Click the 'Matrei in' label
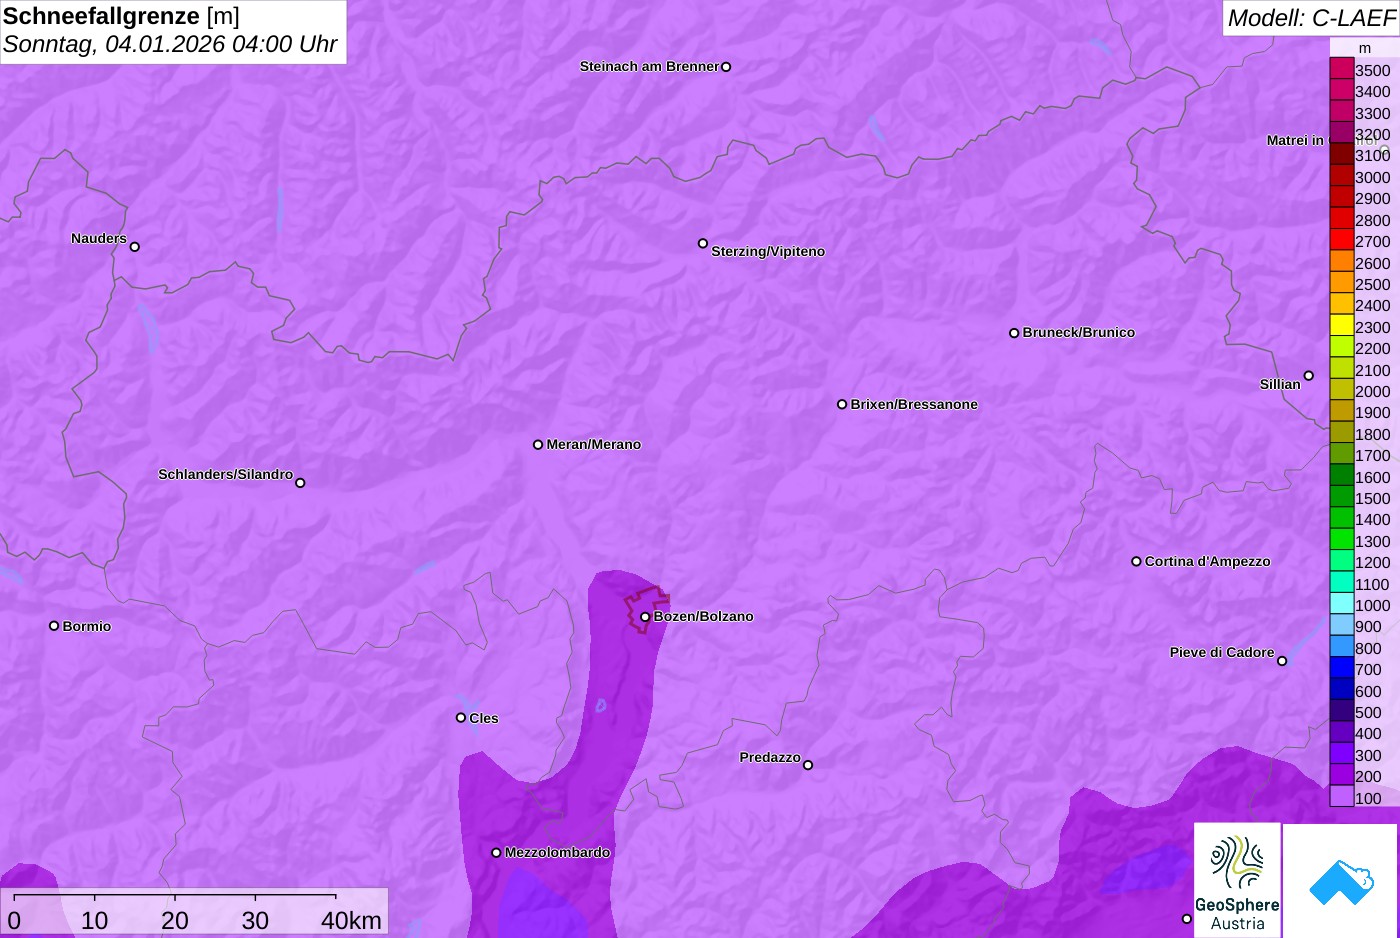Screen dimensions: 1400x938 [x=1295, y=140]
